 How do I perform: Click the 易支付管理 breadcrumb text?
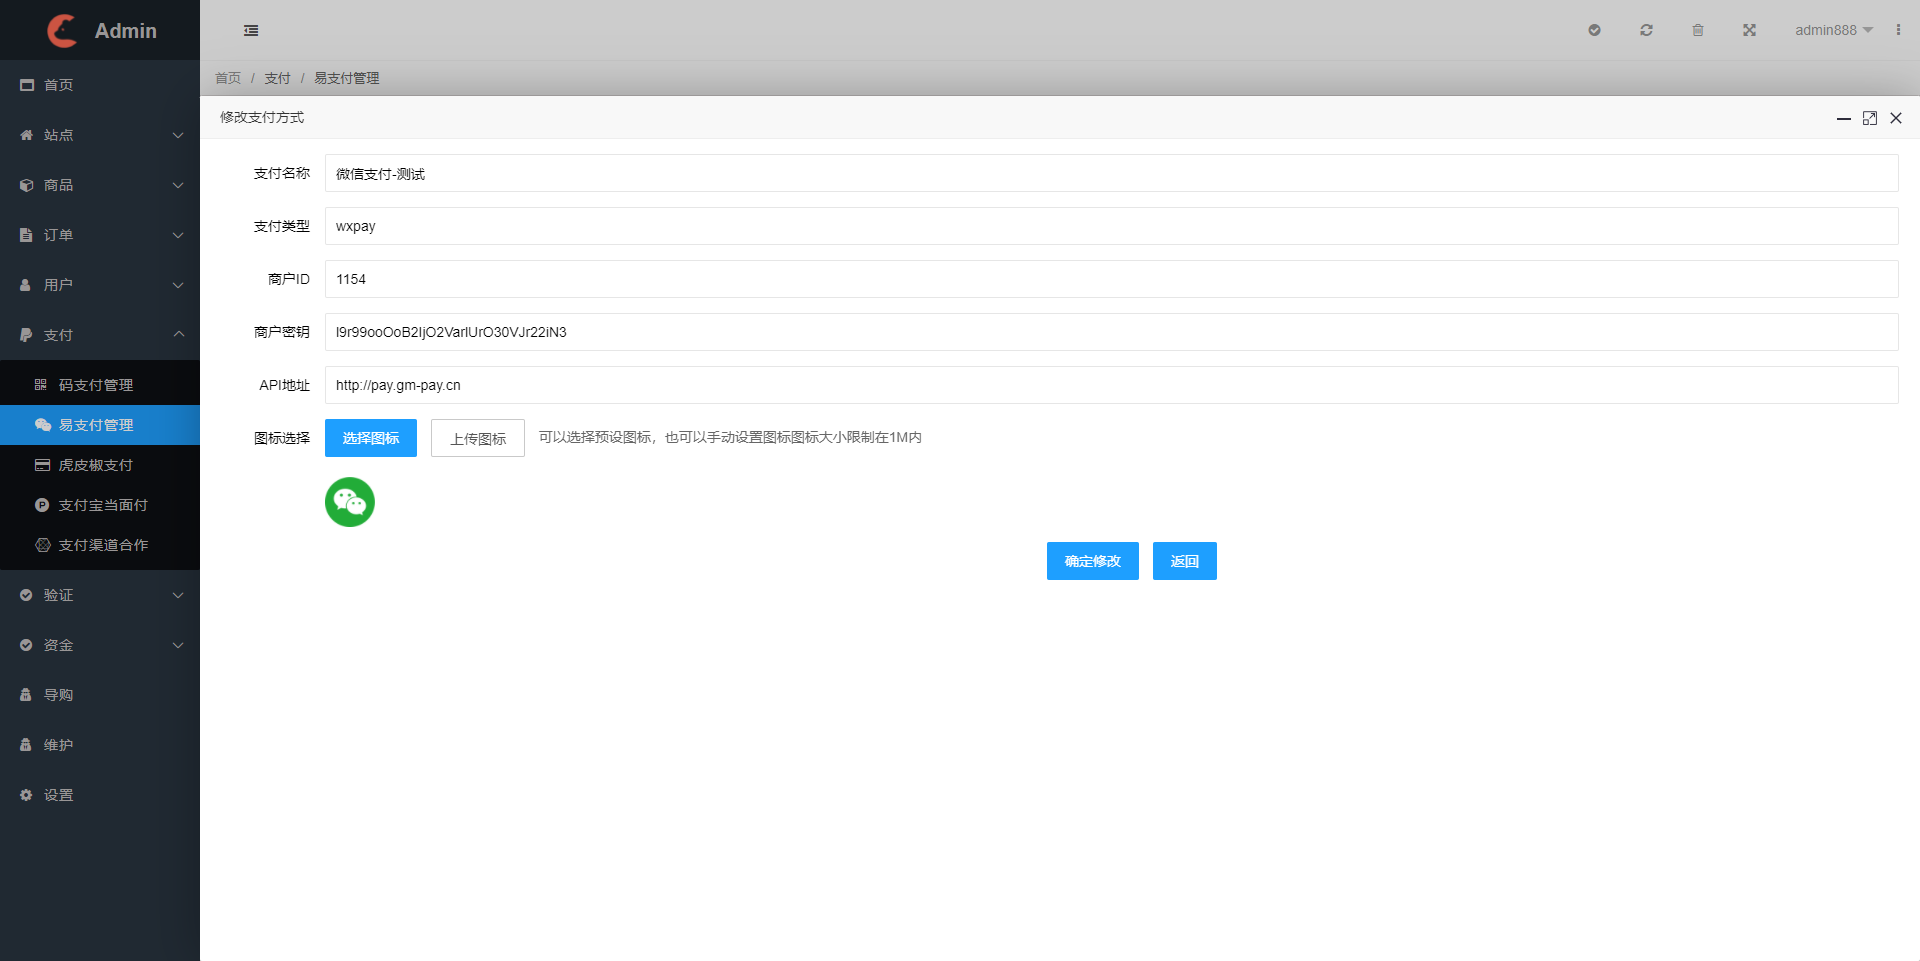(x=346, y=78)
